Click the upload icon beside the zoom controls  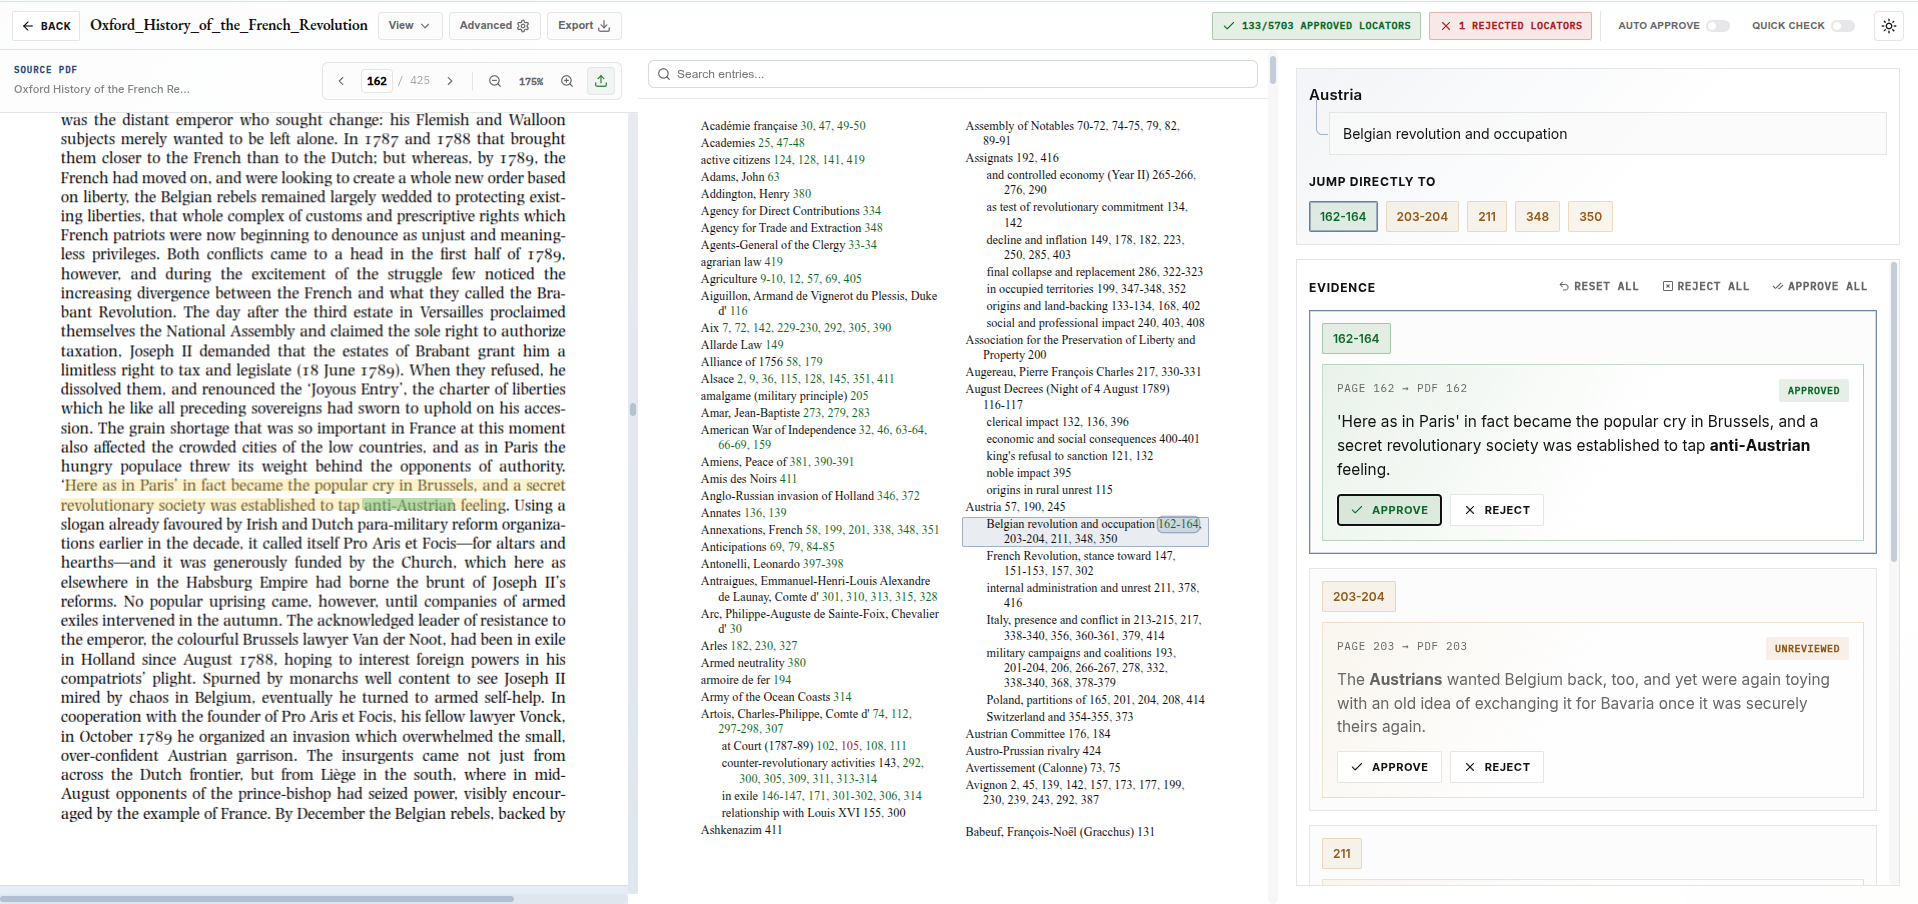600,80
